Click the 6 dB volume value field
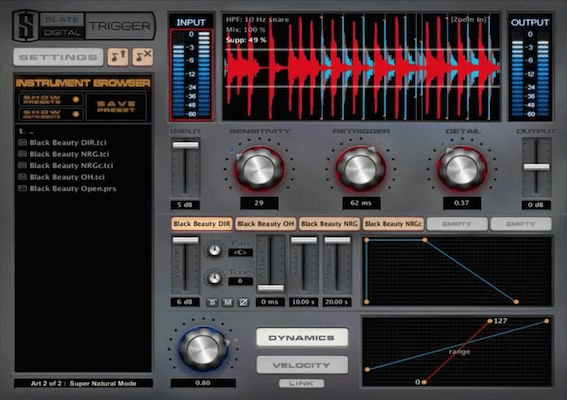567x400 pixels. 185,302
